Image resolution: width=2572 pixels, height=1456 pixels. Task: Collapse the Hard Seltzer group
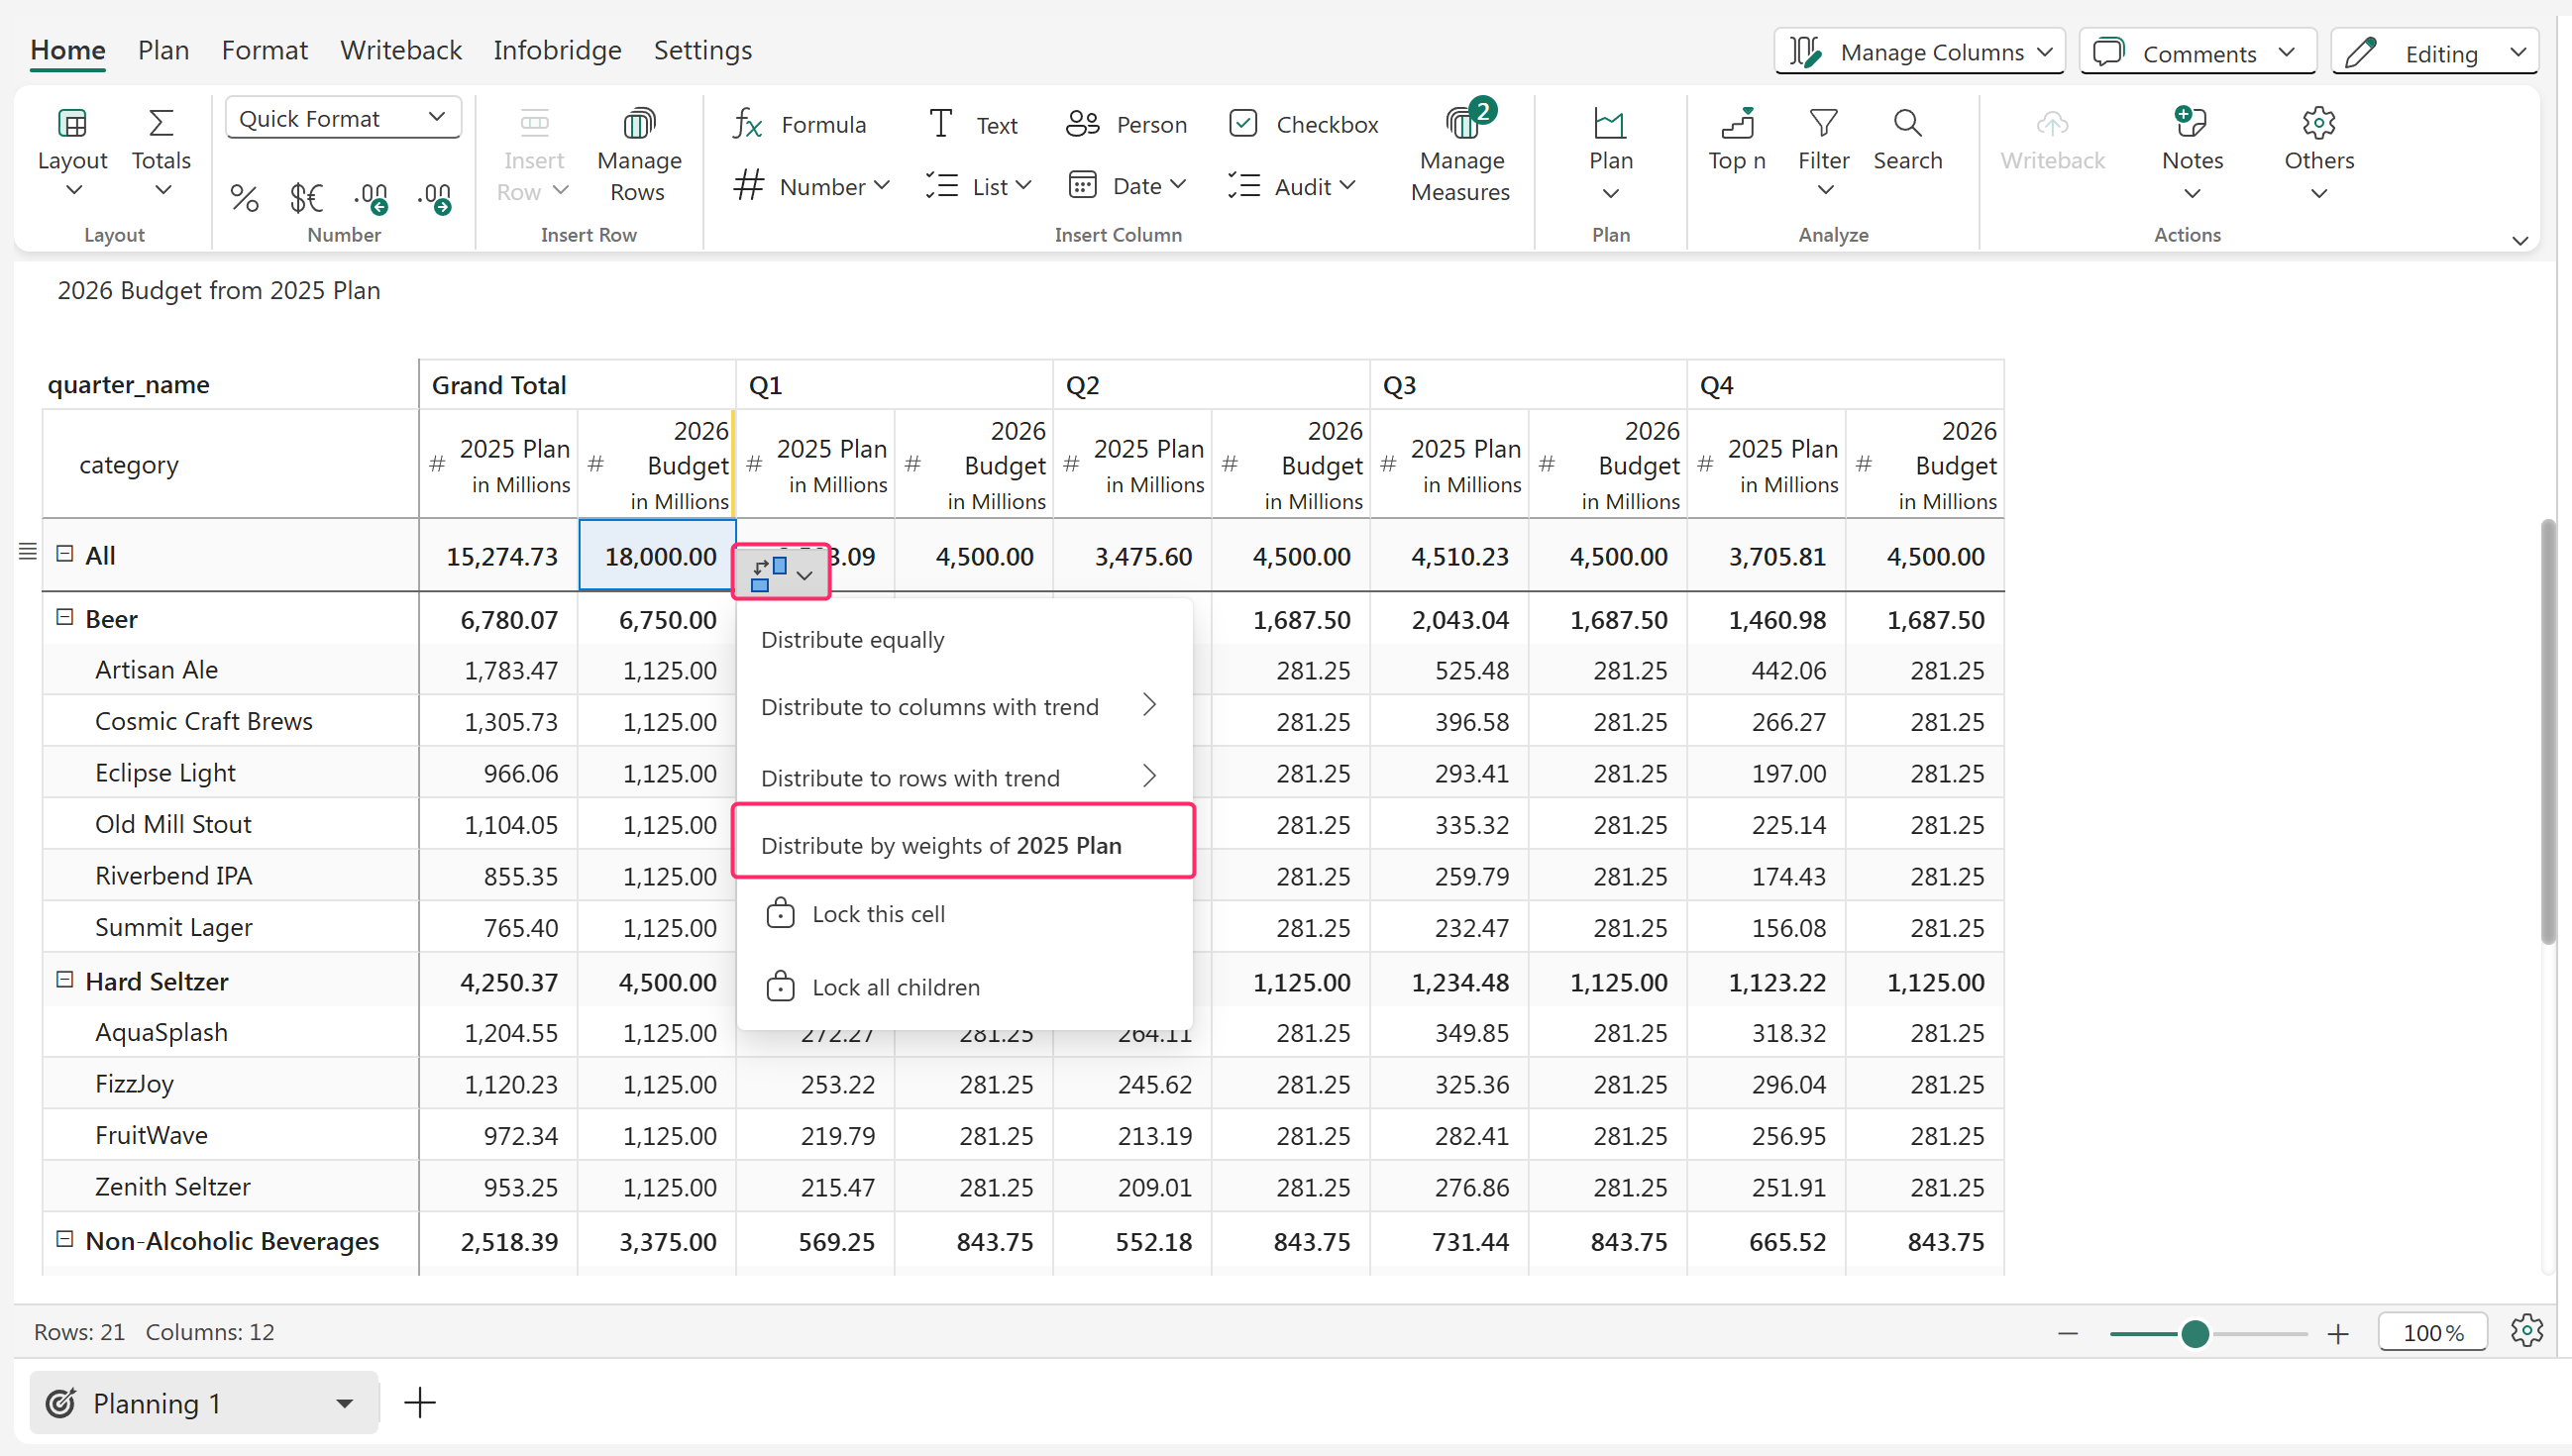65,980
